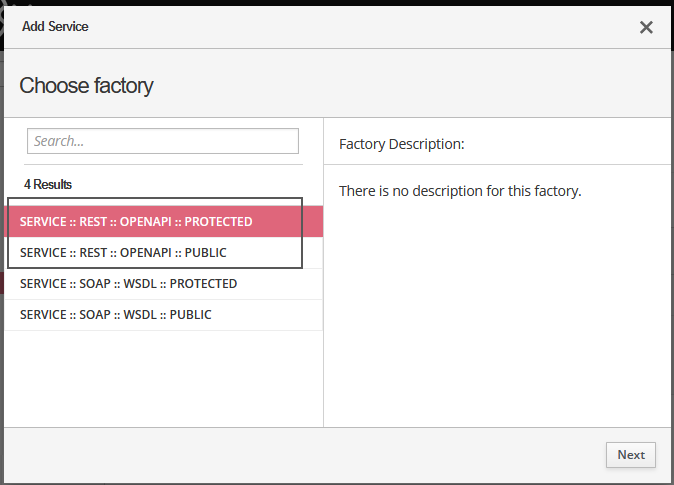Click the '4 Results' count label
This screenshot has width=674, height=485.
pos(48,185)
